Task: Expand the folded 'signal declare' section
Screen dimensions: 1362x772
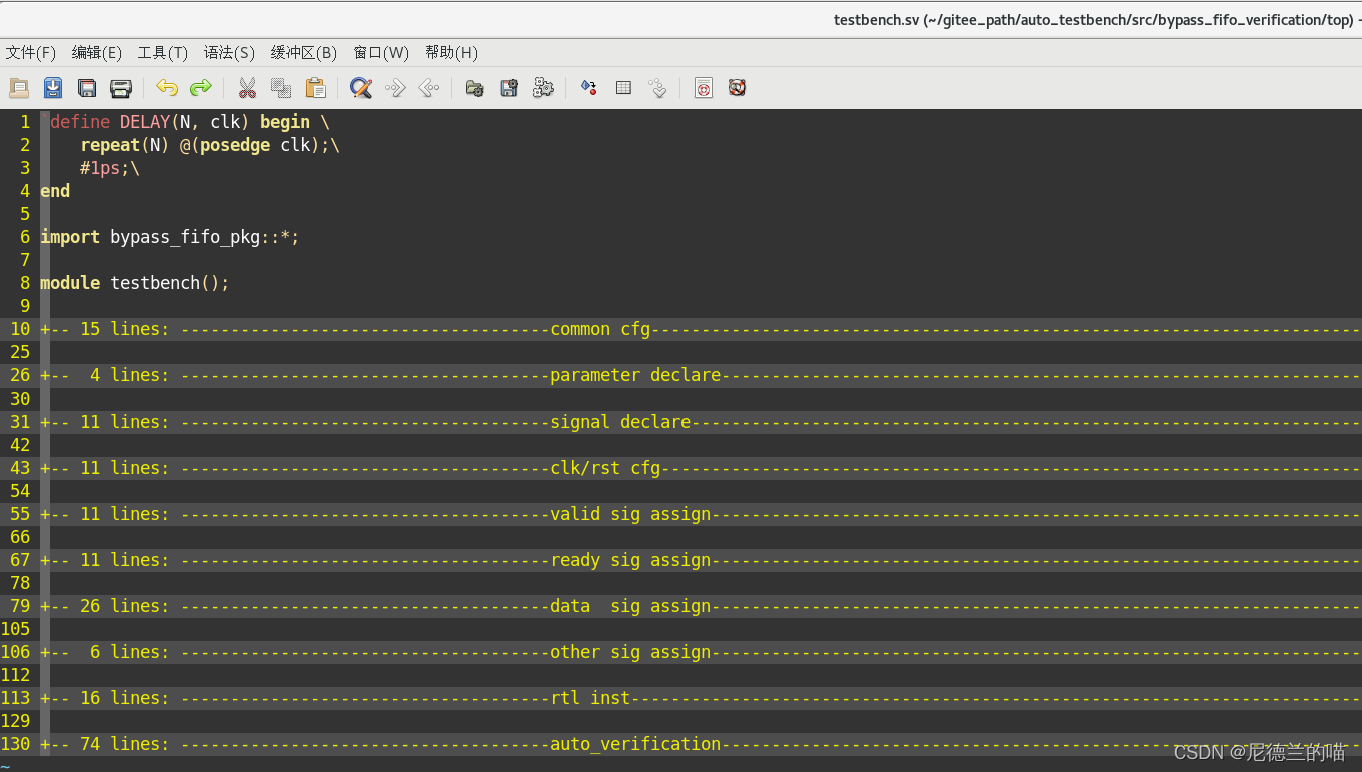Action: [701, 422]
